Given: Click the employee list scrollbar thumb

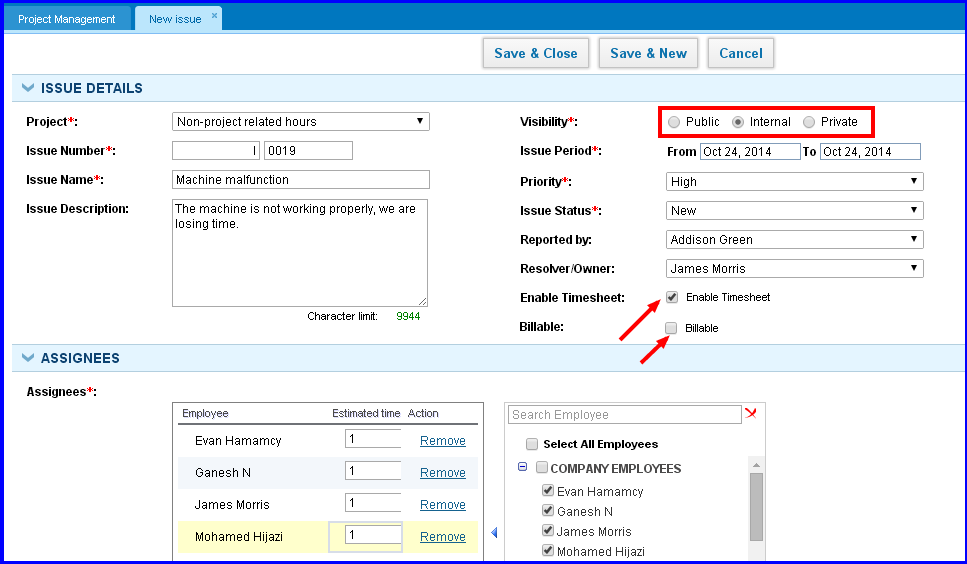Looking at the screenshot, I should pos(756,507).
